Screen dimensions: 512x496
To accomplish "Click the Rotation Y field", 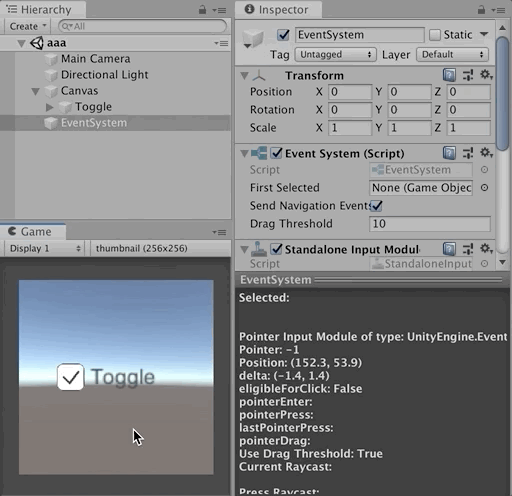I will click(x=409, y=110).
